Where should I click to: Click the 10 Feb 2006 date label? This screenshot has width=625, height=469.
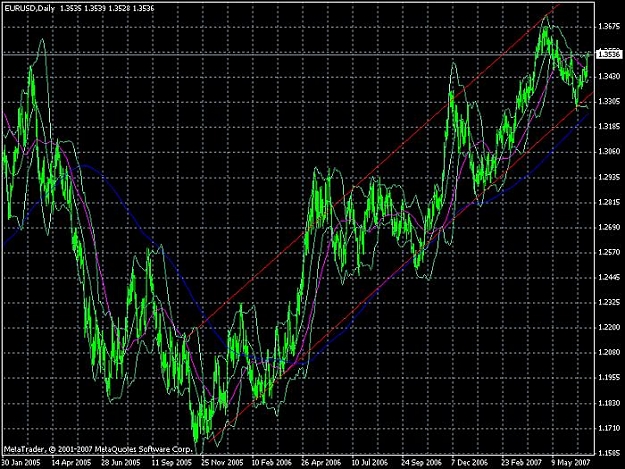pyautogui.click(x=272, y=463)
